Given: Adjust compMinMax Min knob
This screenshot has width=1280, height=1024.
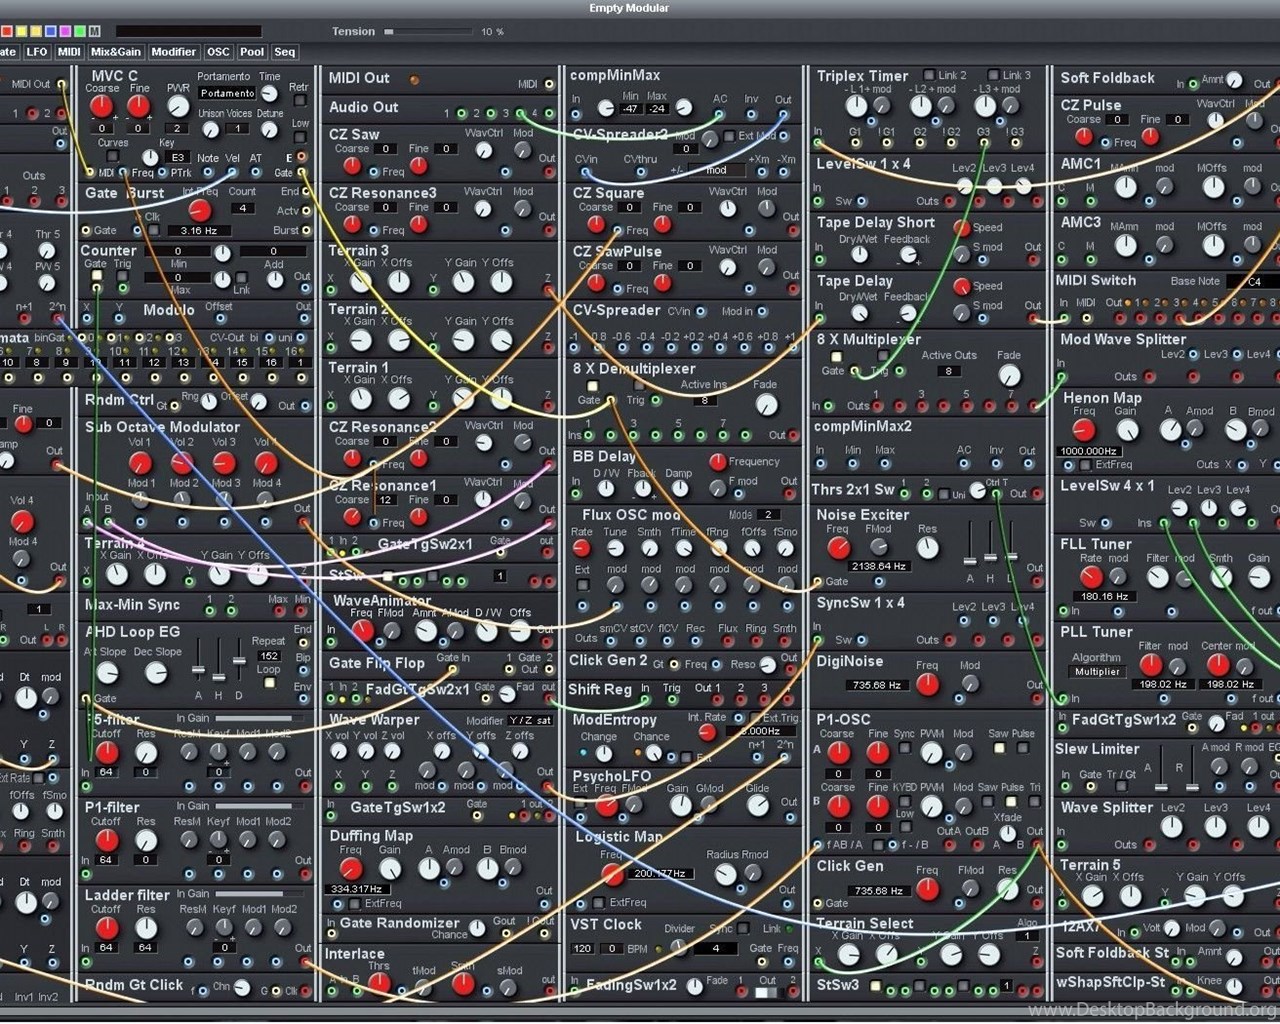Looking at the screenshot, I should pyautogui.click(x=606, y=108).
